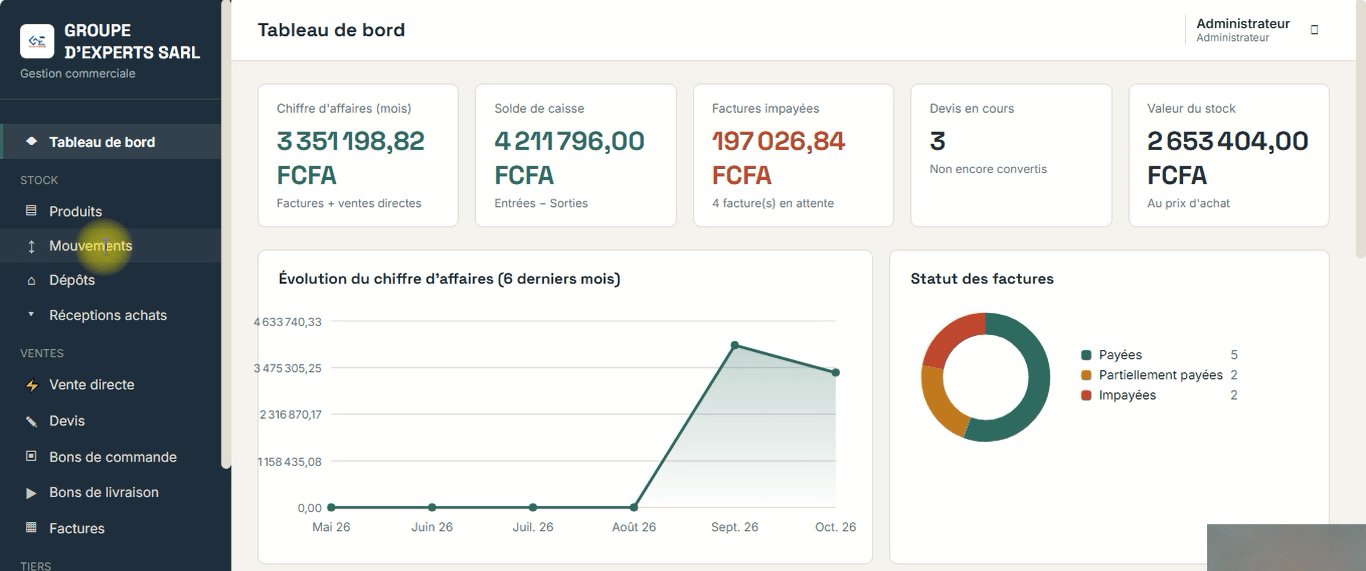The height and width of the screenshot is (571, 1366).
Task: Click the 4 633 740,33 axis label
Action: (x=288, y=322)
